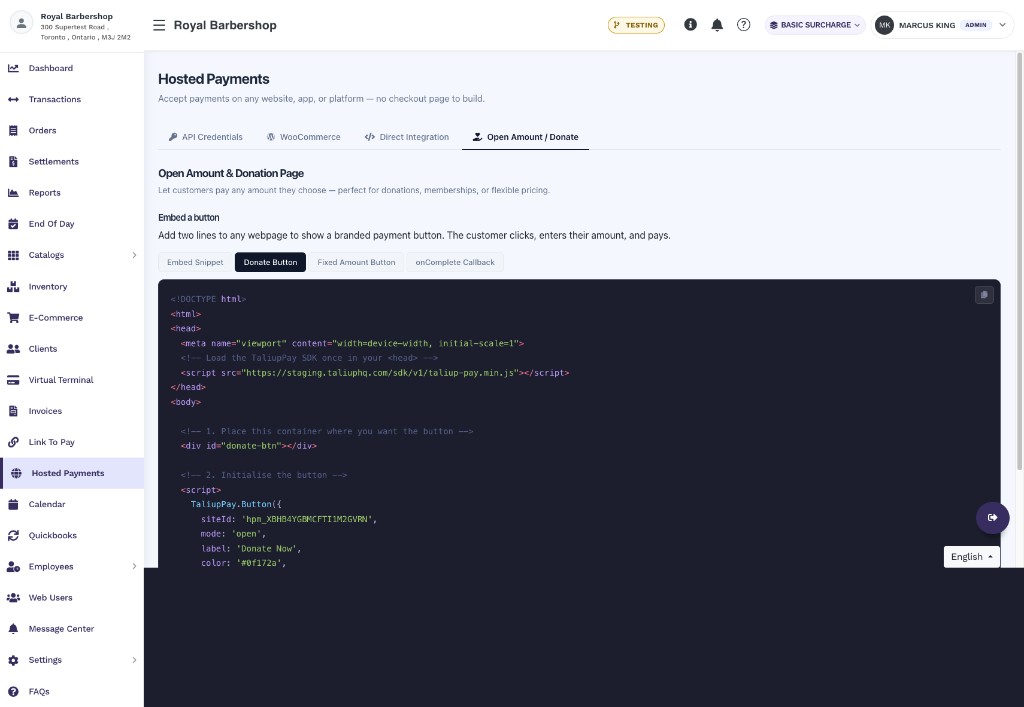This screenshot has width=1024, height=707.
Task: Open the Dashboard chart icon
Action: tap(13, 68)
